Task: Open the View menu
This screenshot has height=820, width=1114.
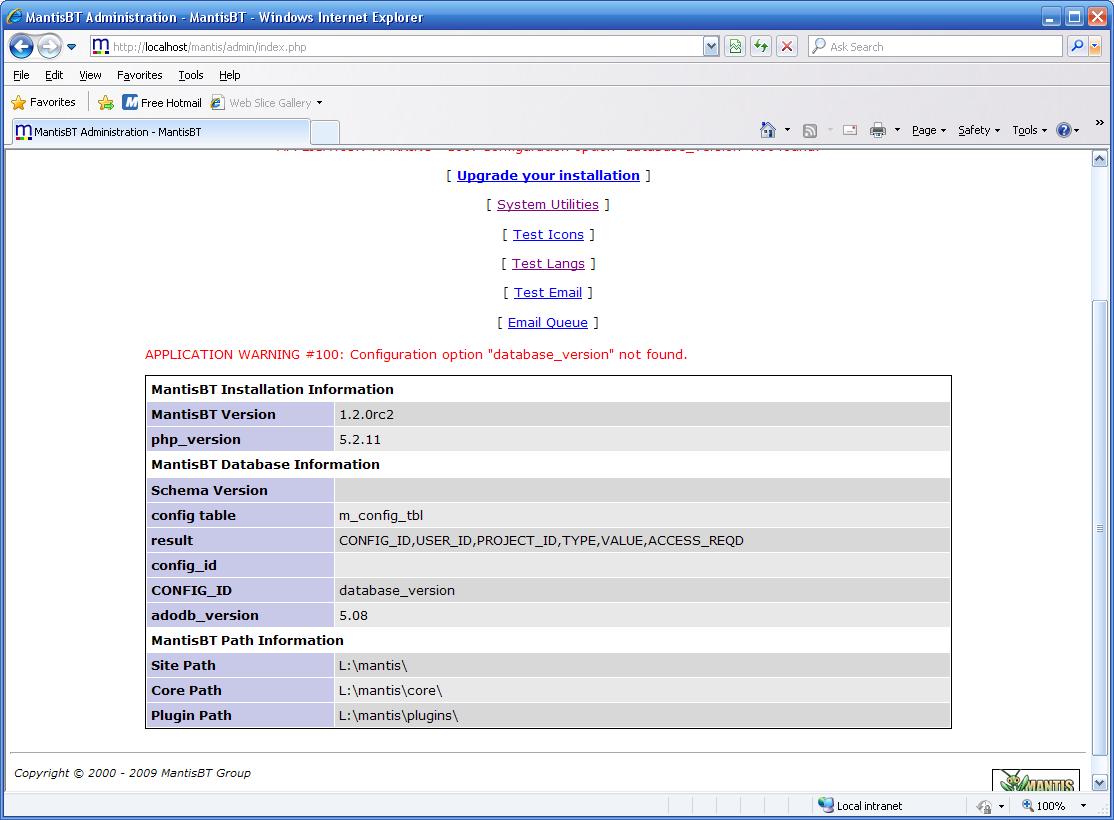Action: 90,75
